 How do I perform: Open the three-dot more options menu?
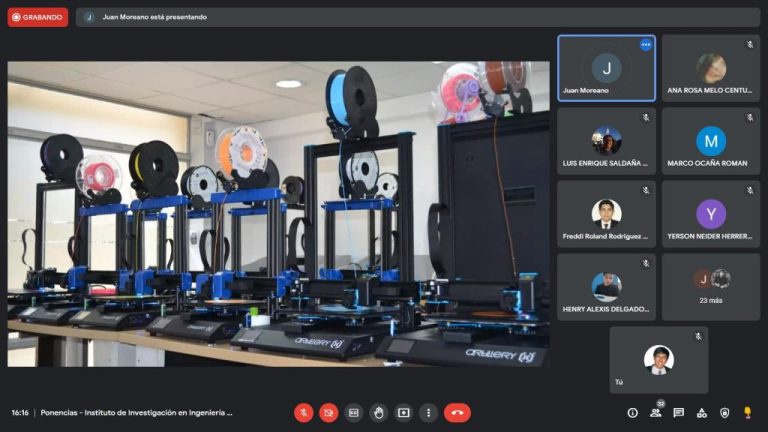429,412
